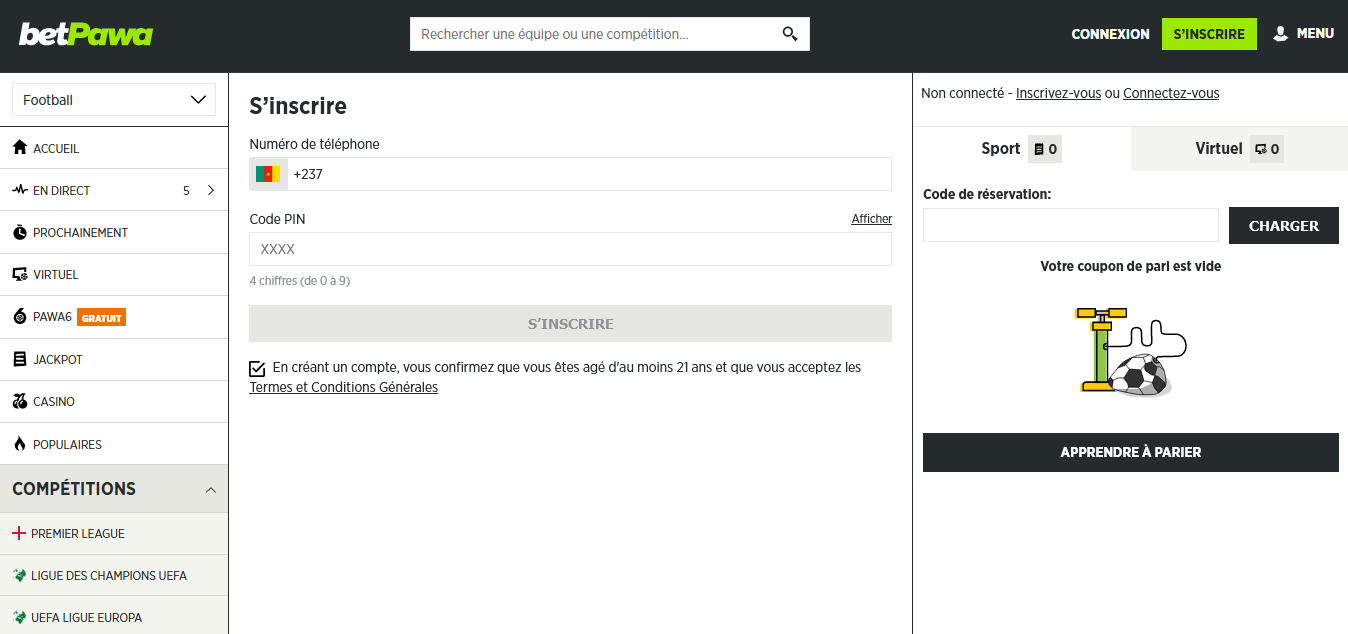Click the England flag beside Premier League
The width and height of the screenshot is (1348, 634).
click(19, 533)
